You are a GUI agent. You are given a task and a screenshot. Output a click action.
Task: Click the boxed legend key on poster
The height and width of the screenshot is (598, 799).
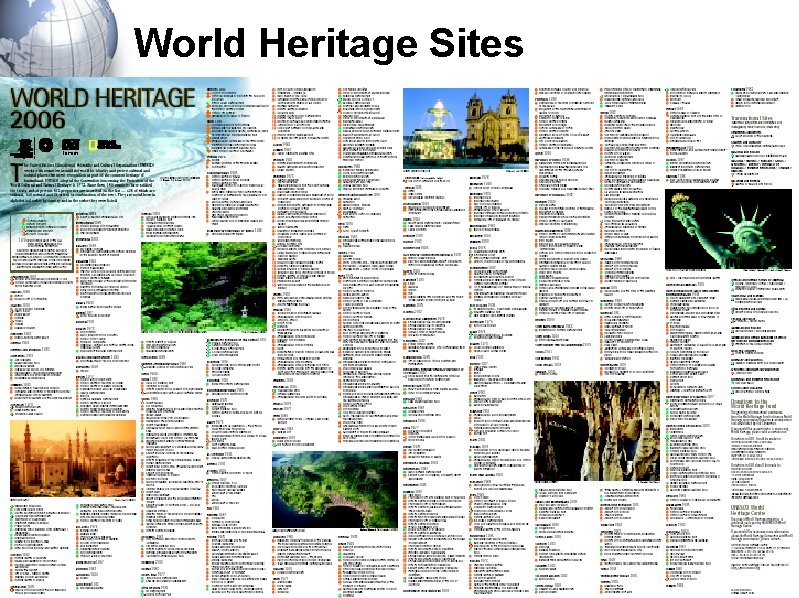[x=42, y=242]
